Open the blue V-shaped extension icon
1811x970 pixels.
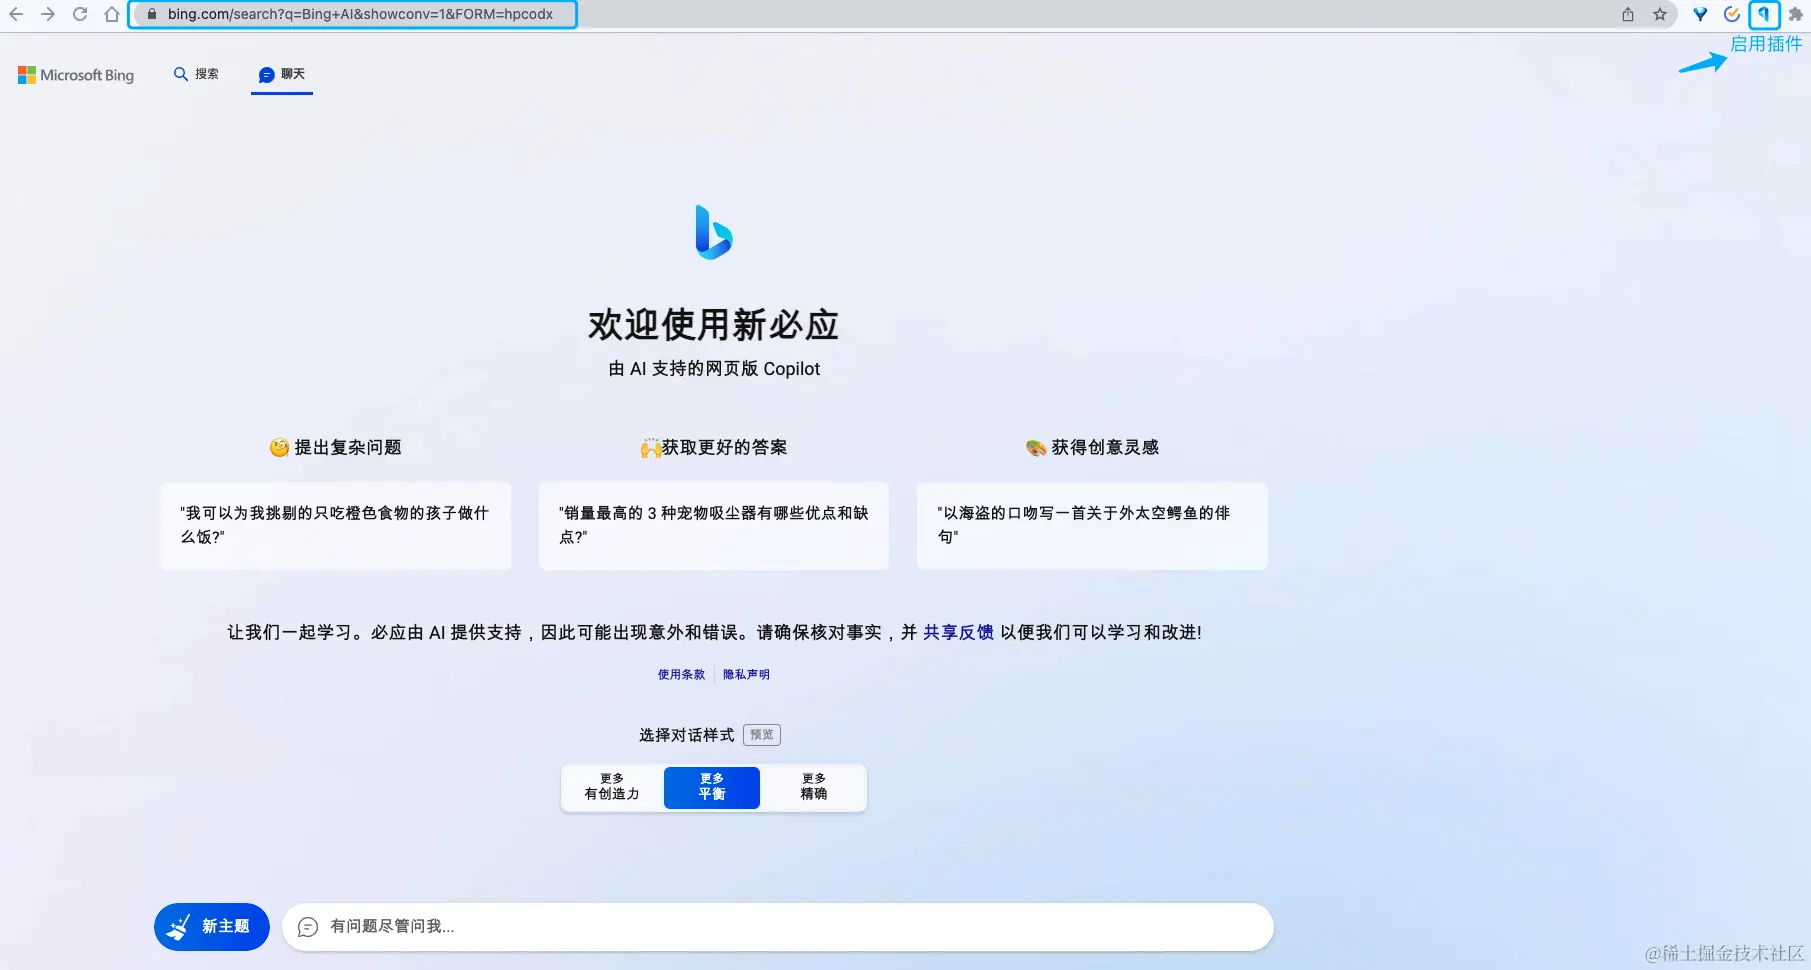pos(1700,14)
